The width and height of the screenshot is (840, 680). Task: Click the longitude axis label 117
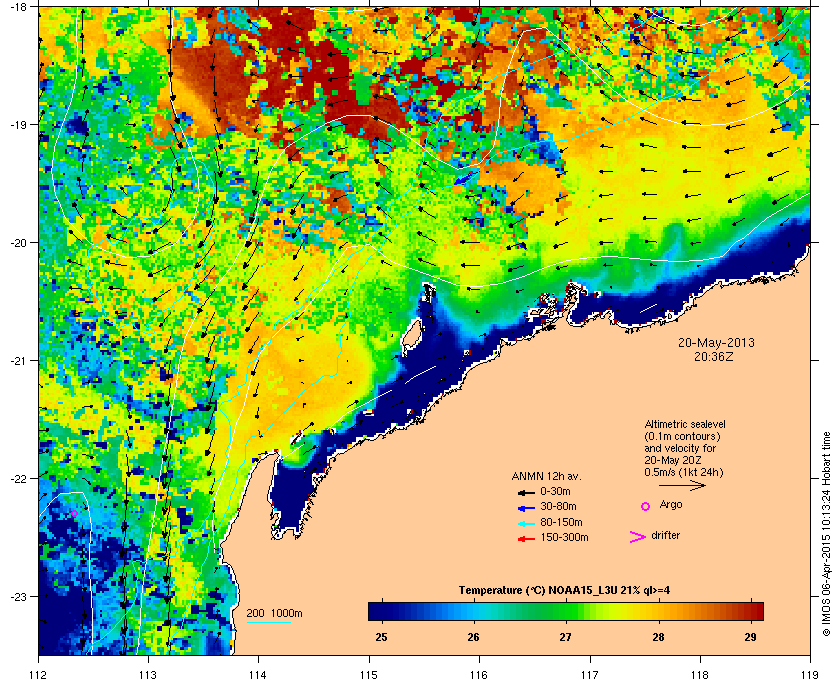pos(590,675)
